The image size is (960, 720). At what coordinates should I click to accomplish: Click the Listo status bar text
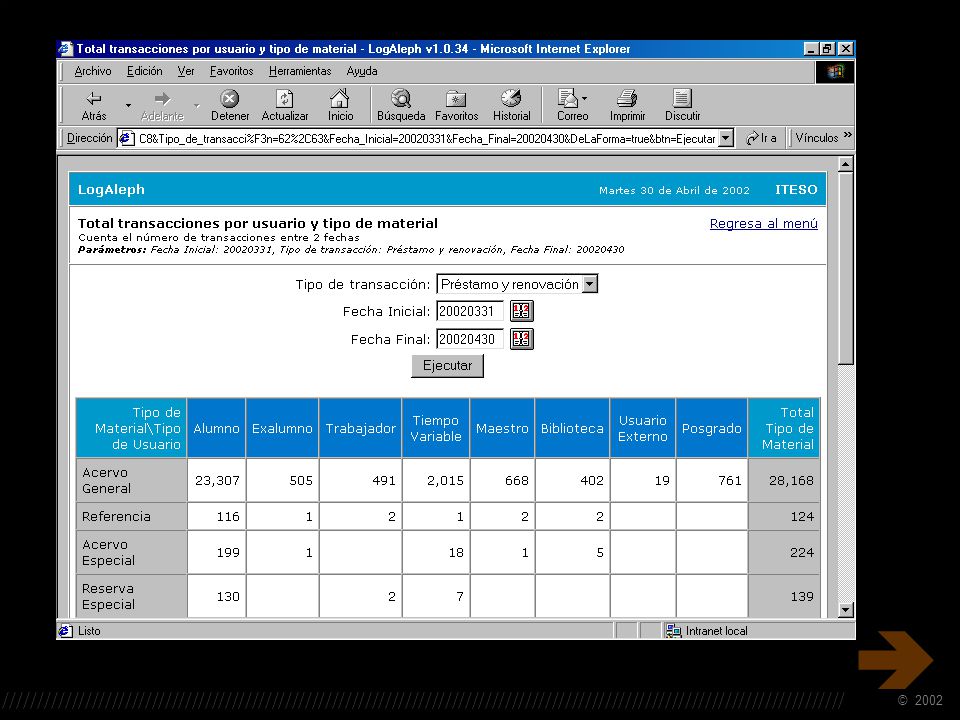(x=89, y=631)
